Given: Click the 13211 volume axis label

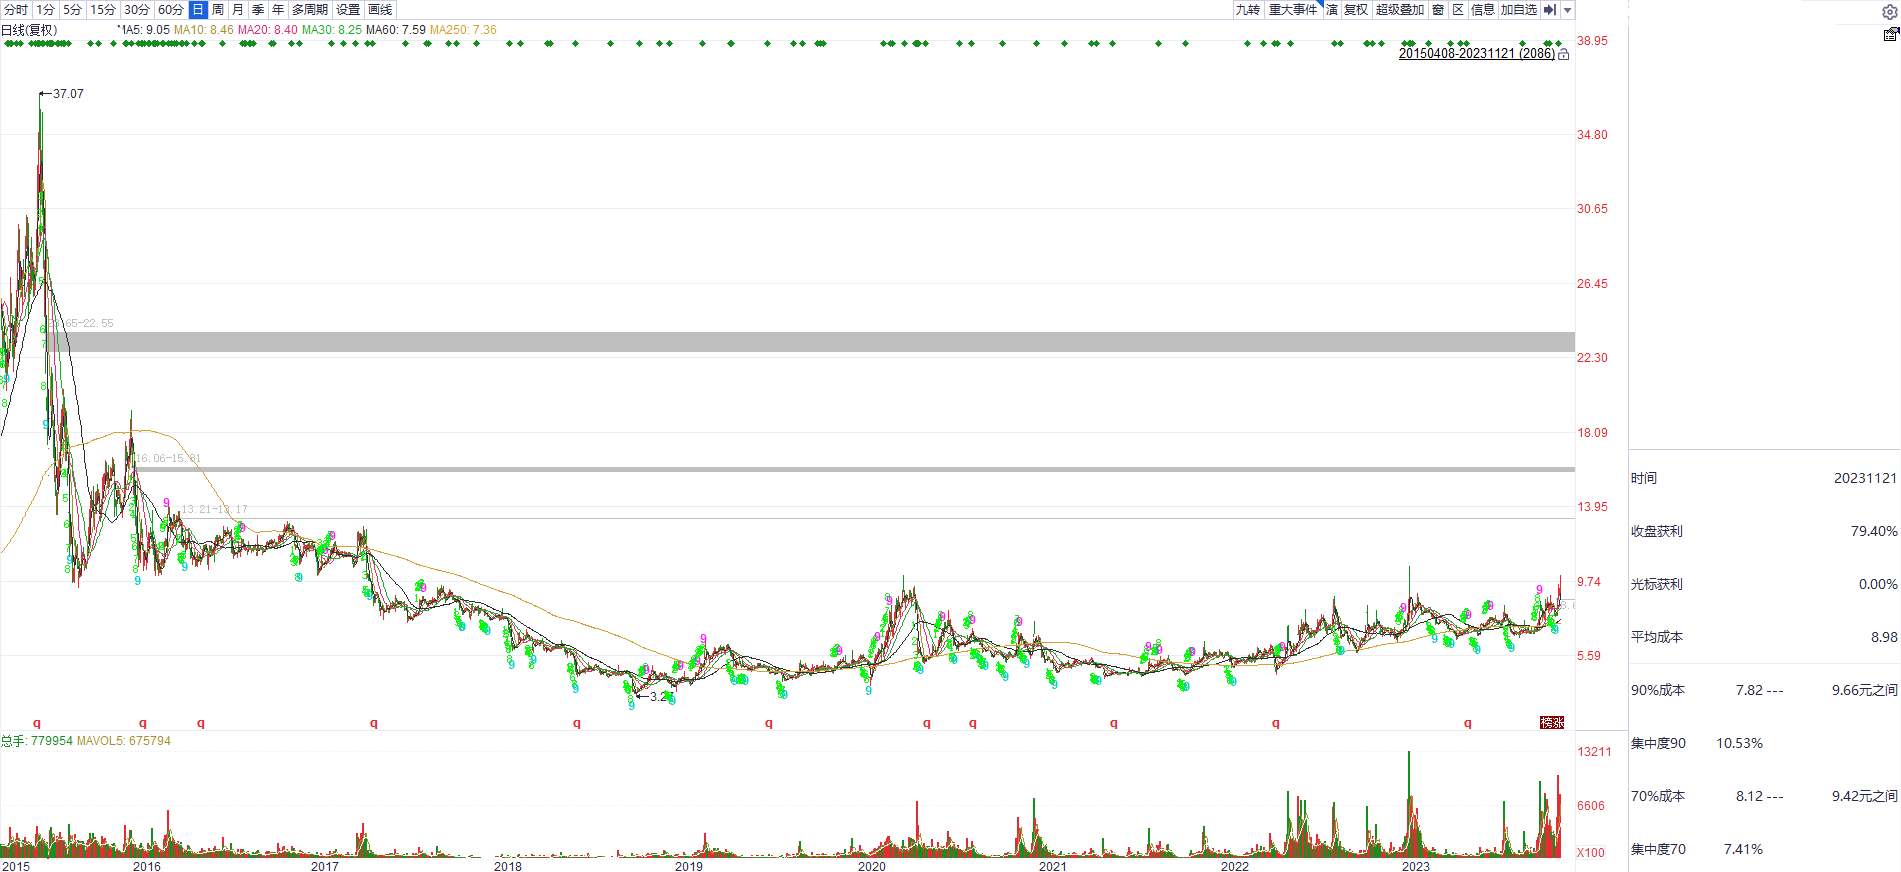Looking at the screenshot, I should point(1595,752).
